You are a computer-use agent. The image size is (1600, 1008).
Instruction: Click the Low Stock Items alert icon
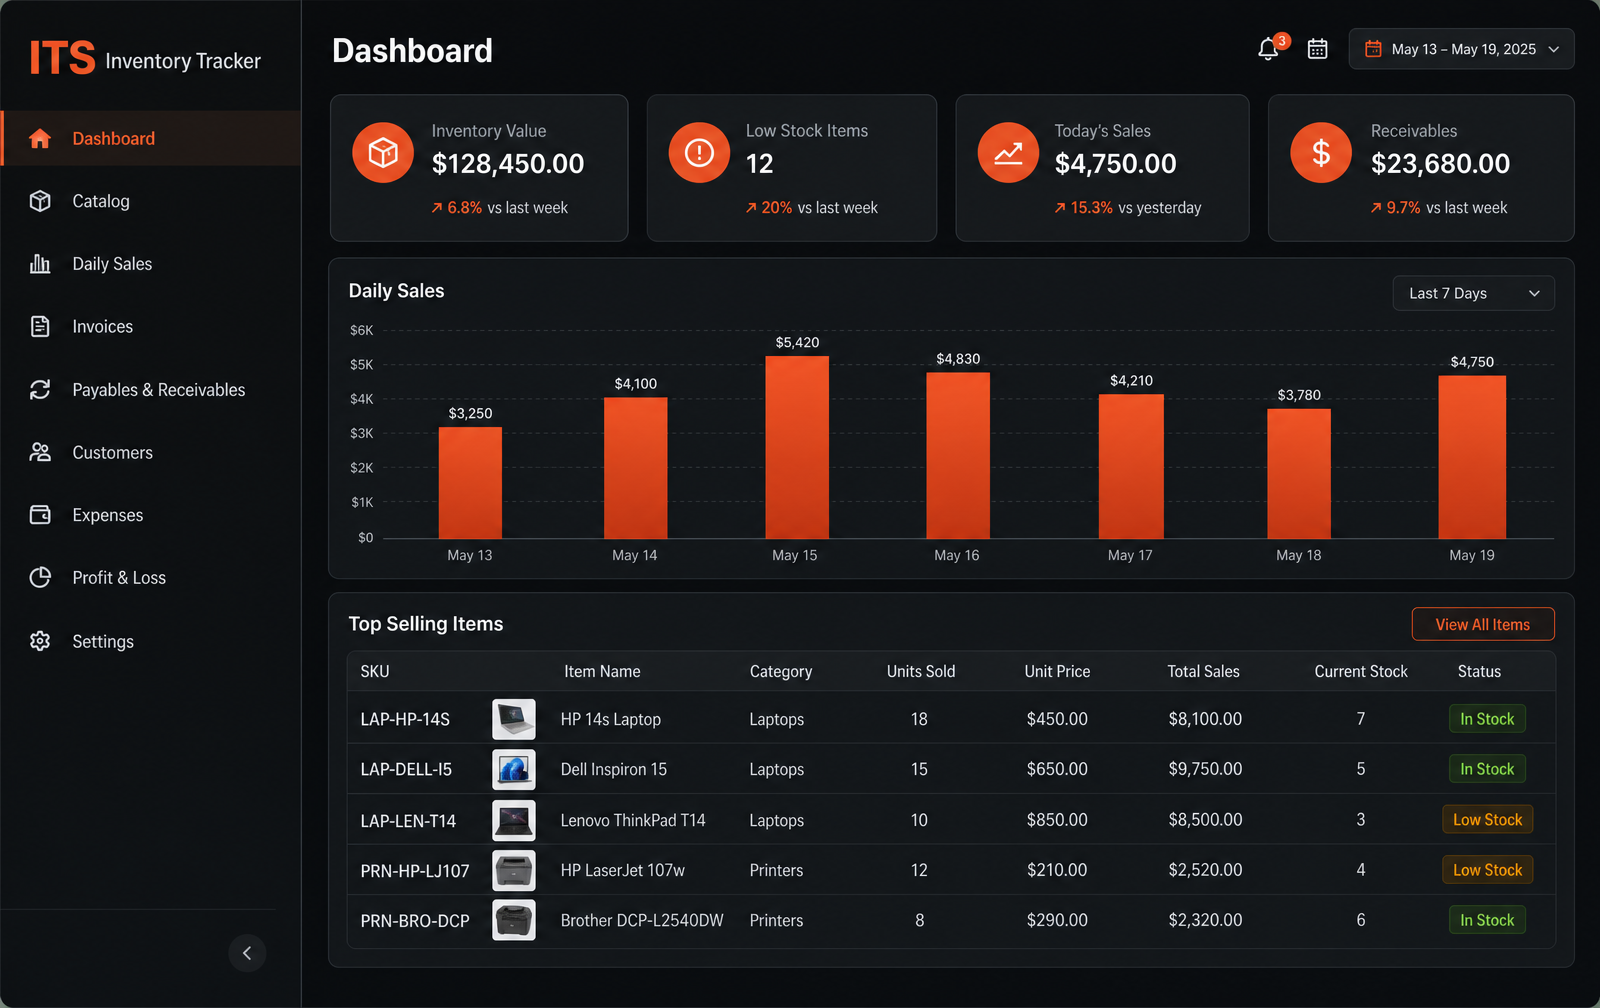point(699,153)
